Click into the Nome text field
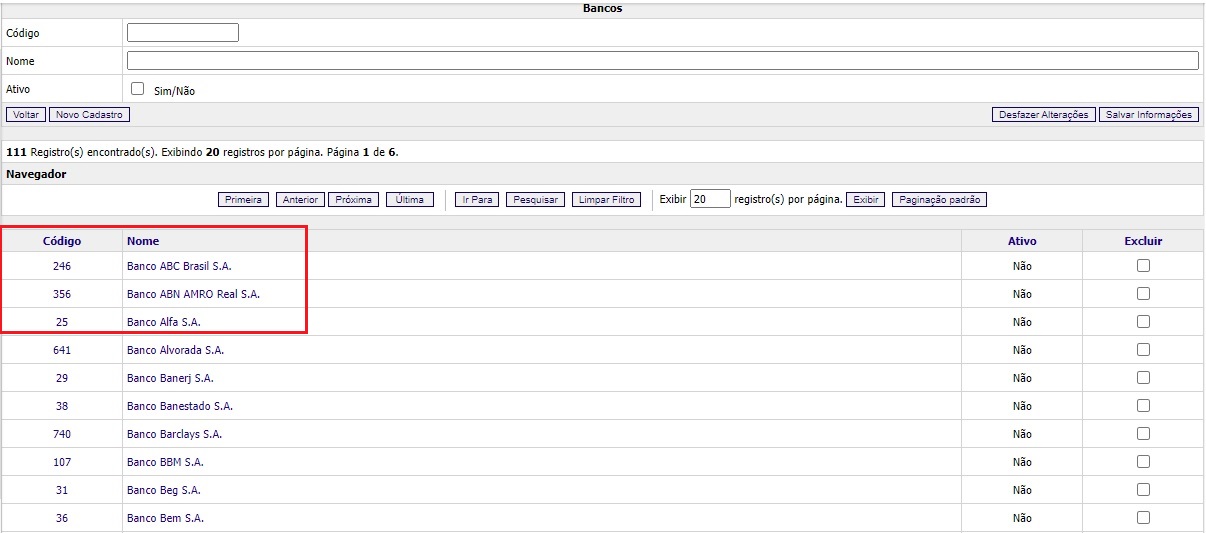Screen dimensions: 1206x533 [662, 61]
